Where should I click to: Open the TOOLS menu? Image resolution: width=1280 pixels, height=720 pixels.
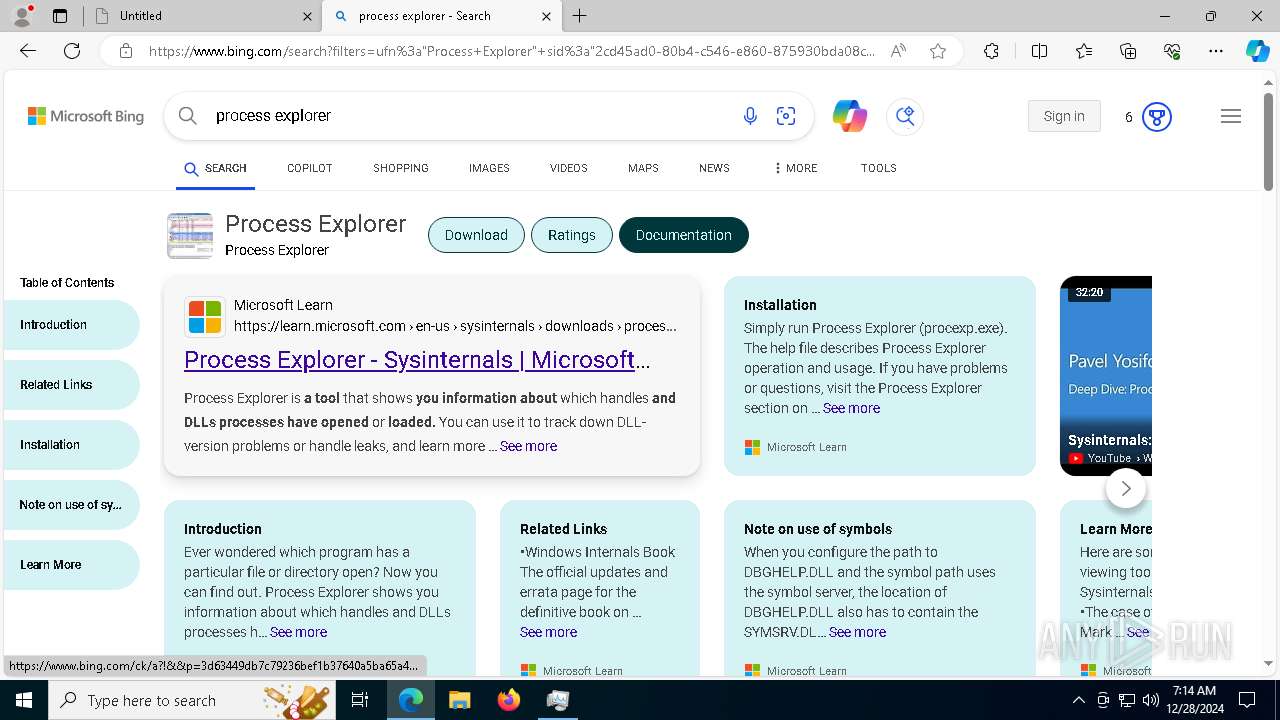(879, 168)
